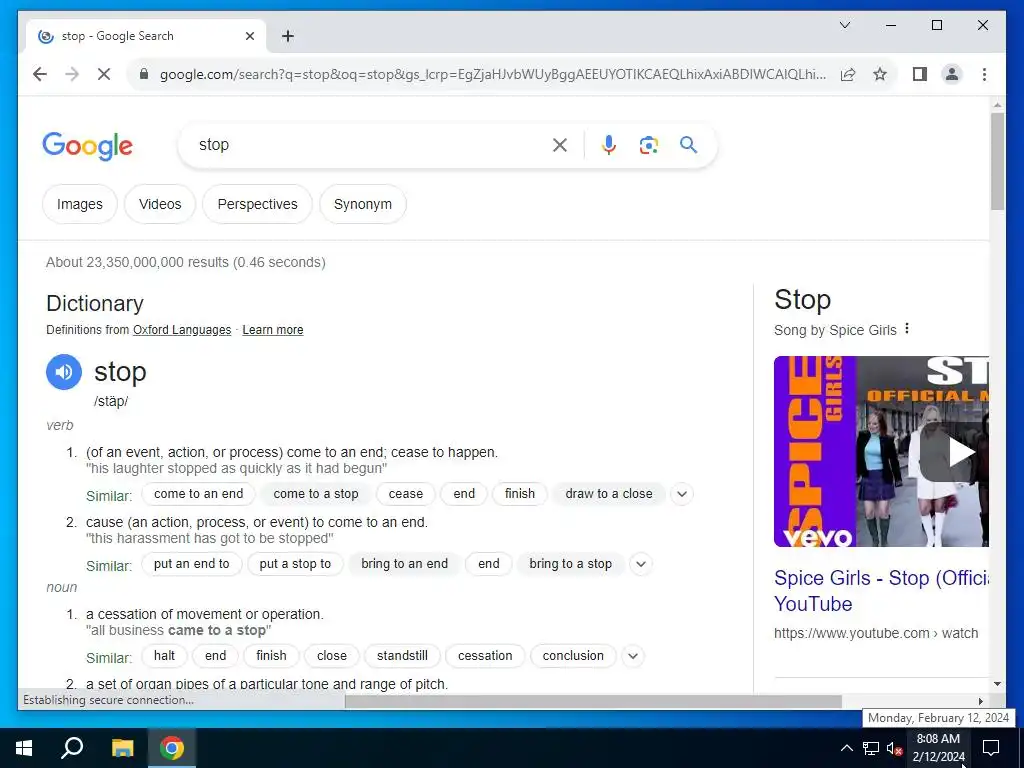
Task: Start voice search with the microphone icon
Action: (609, 144)
